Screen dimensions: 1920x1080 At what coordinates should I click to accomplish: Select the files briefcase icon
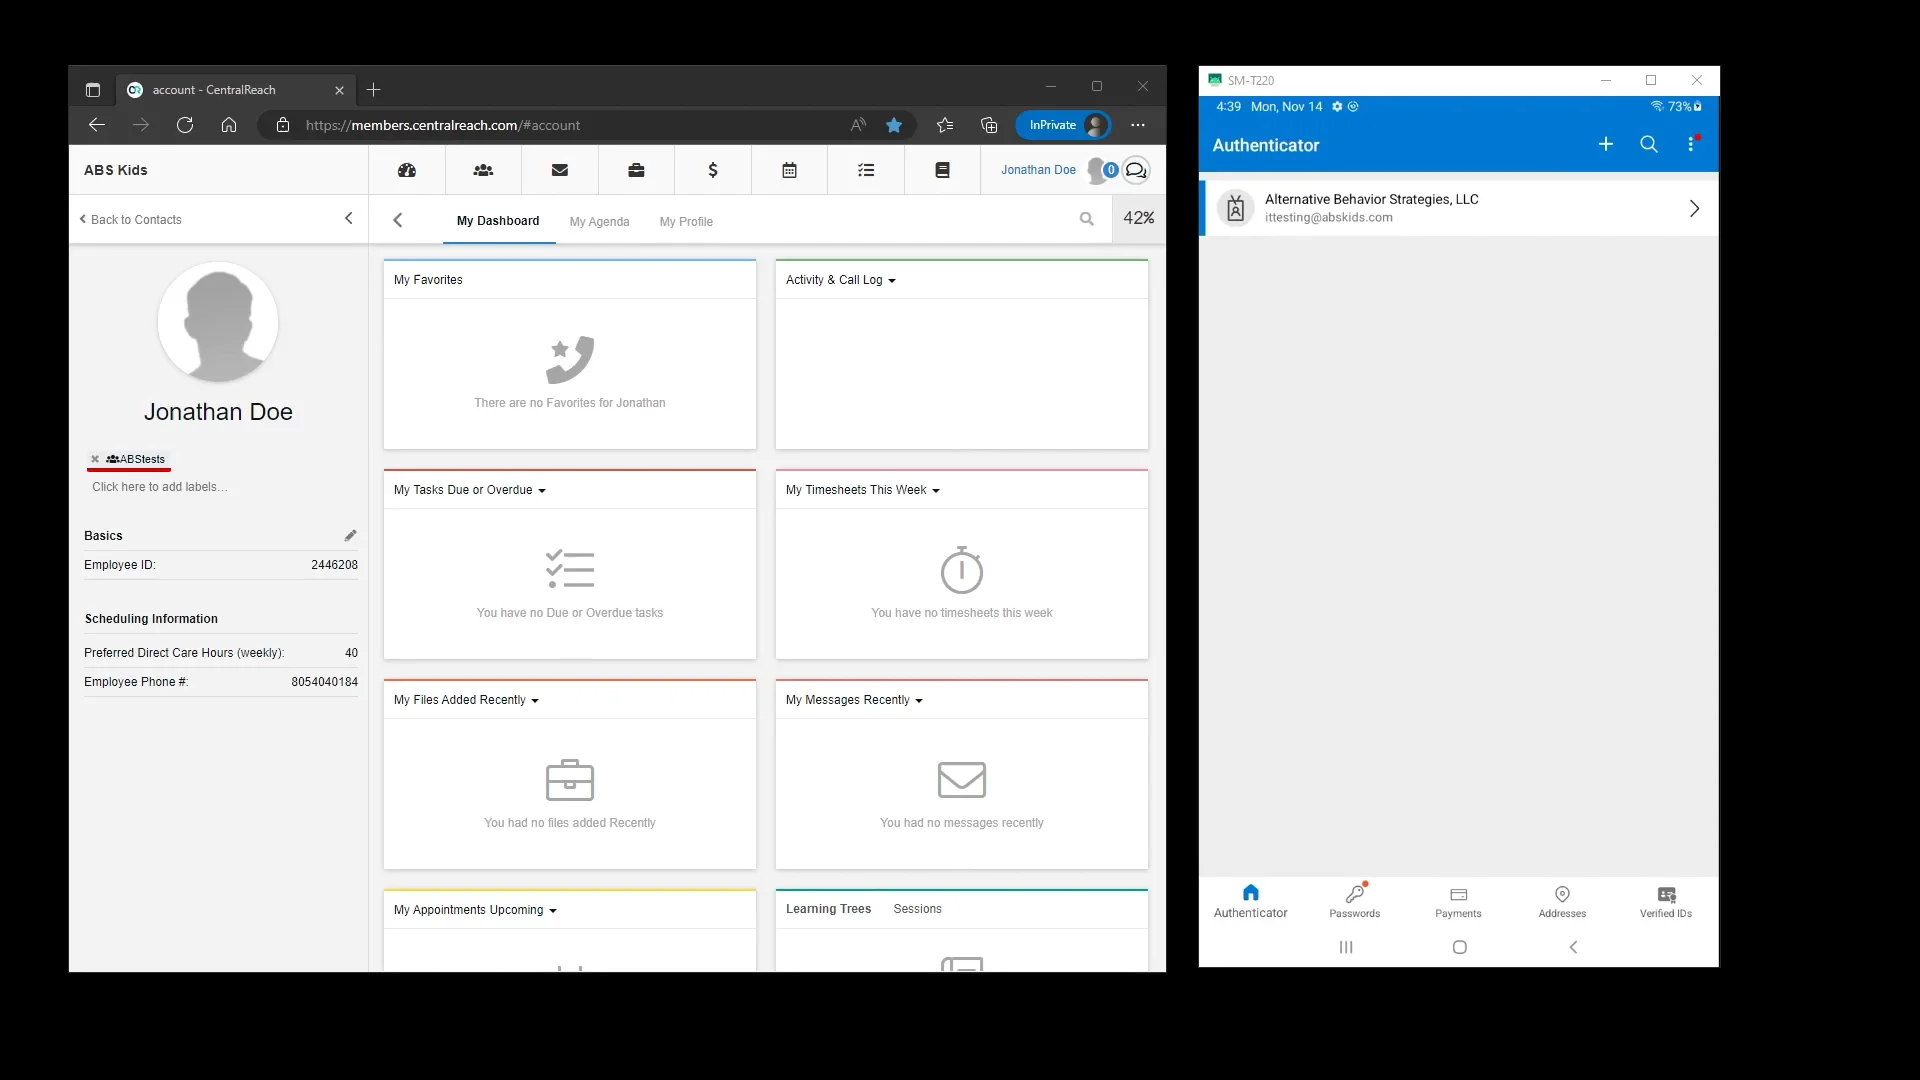coord(636,170)
